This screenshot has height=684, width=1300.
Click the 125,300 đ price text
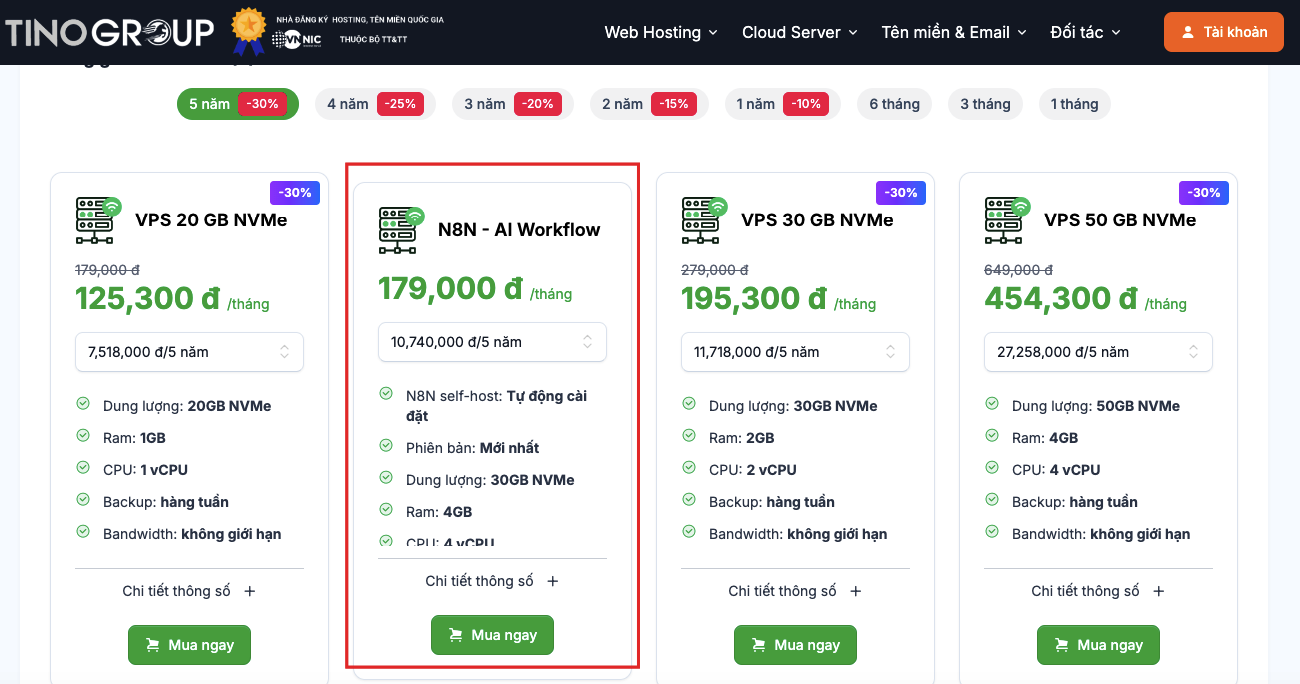(x=147, y=298)
